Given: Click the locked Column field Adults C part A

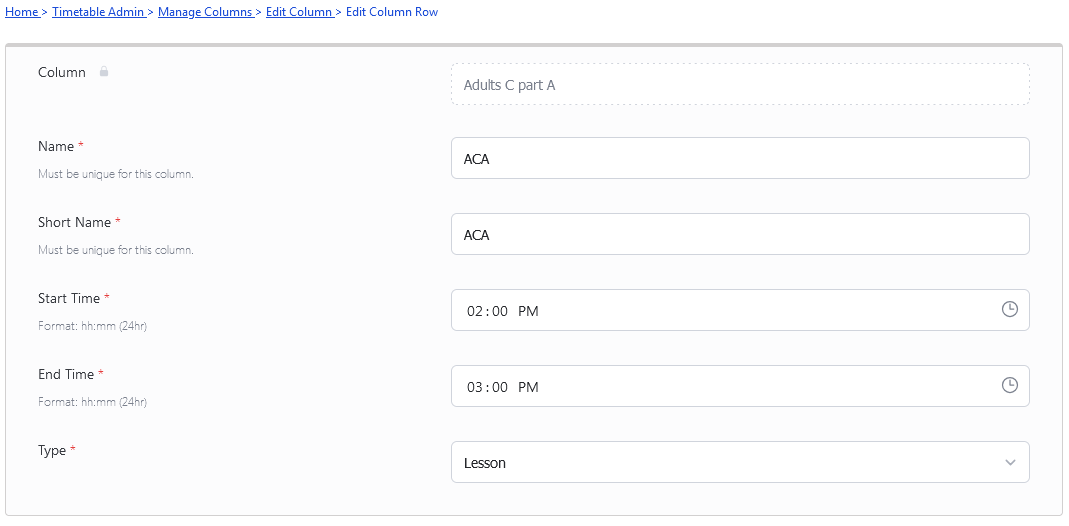Looking at the screenshot, I should 740,84.
